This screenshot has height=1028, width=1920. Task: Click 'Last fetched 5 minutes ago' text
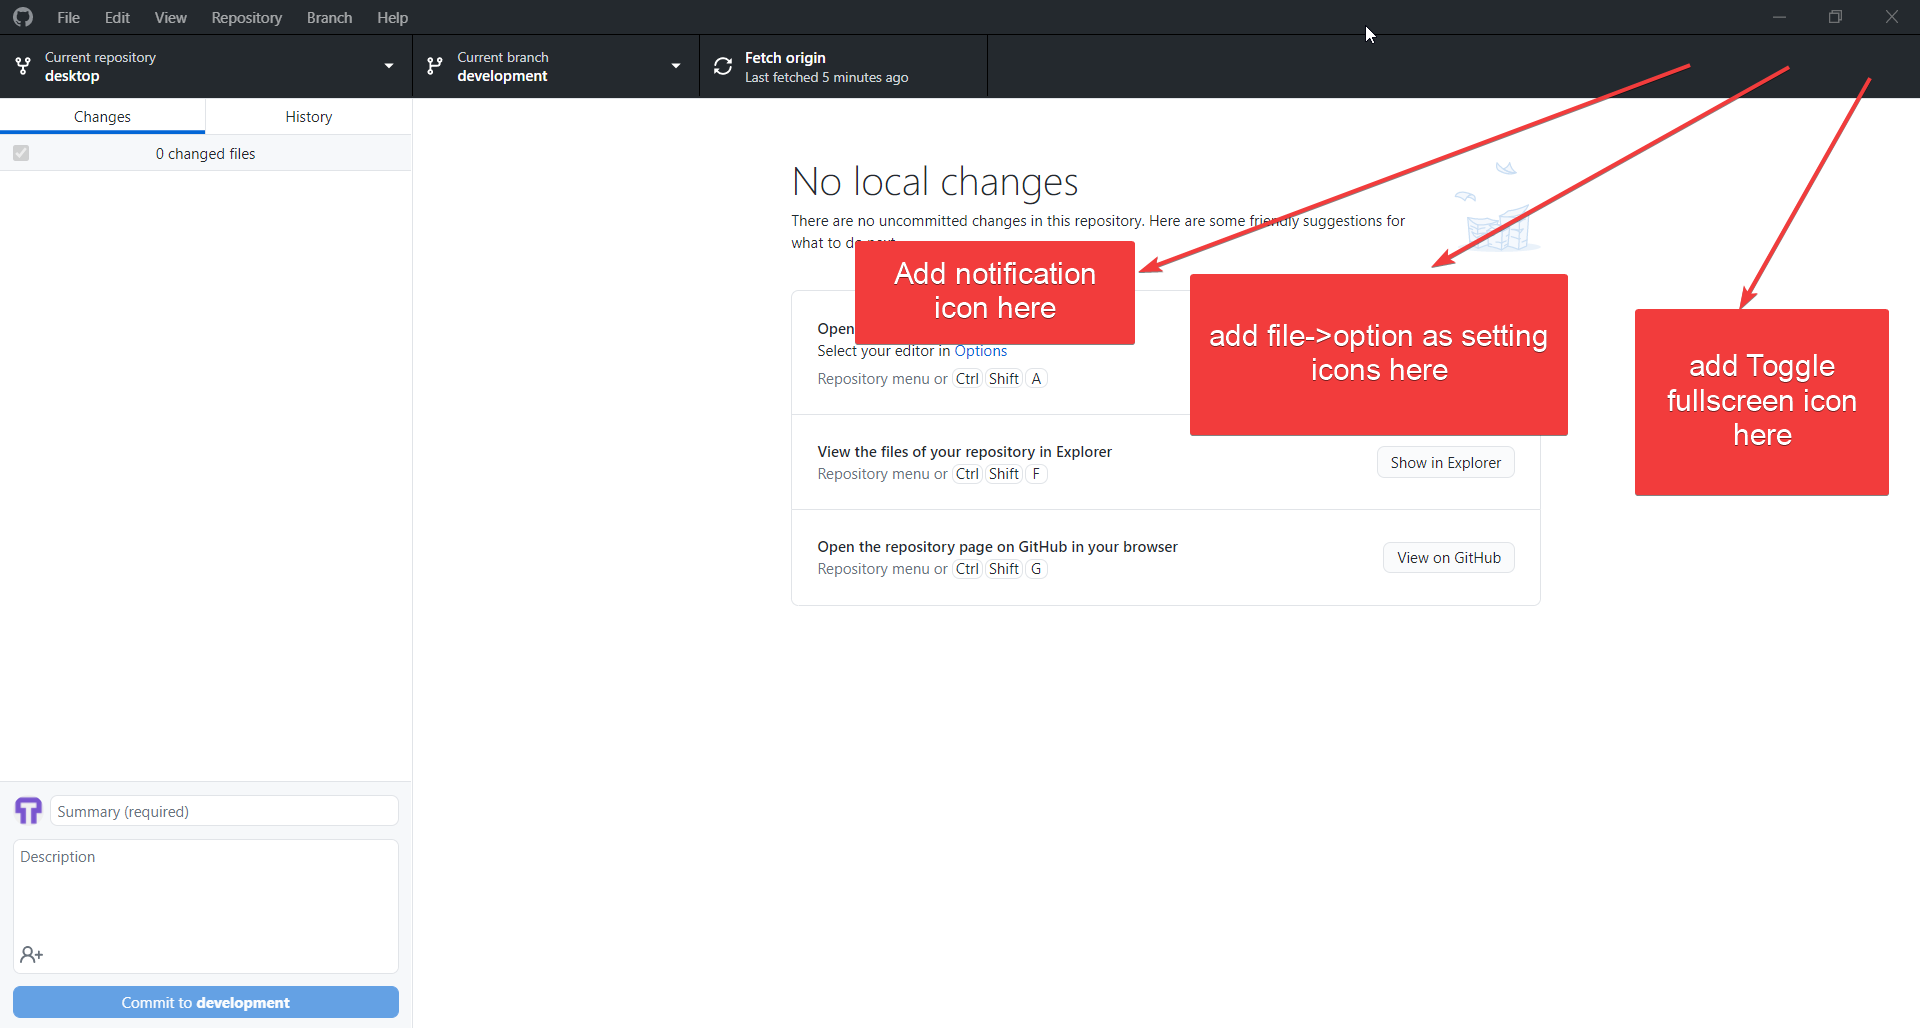point(827,78)
